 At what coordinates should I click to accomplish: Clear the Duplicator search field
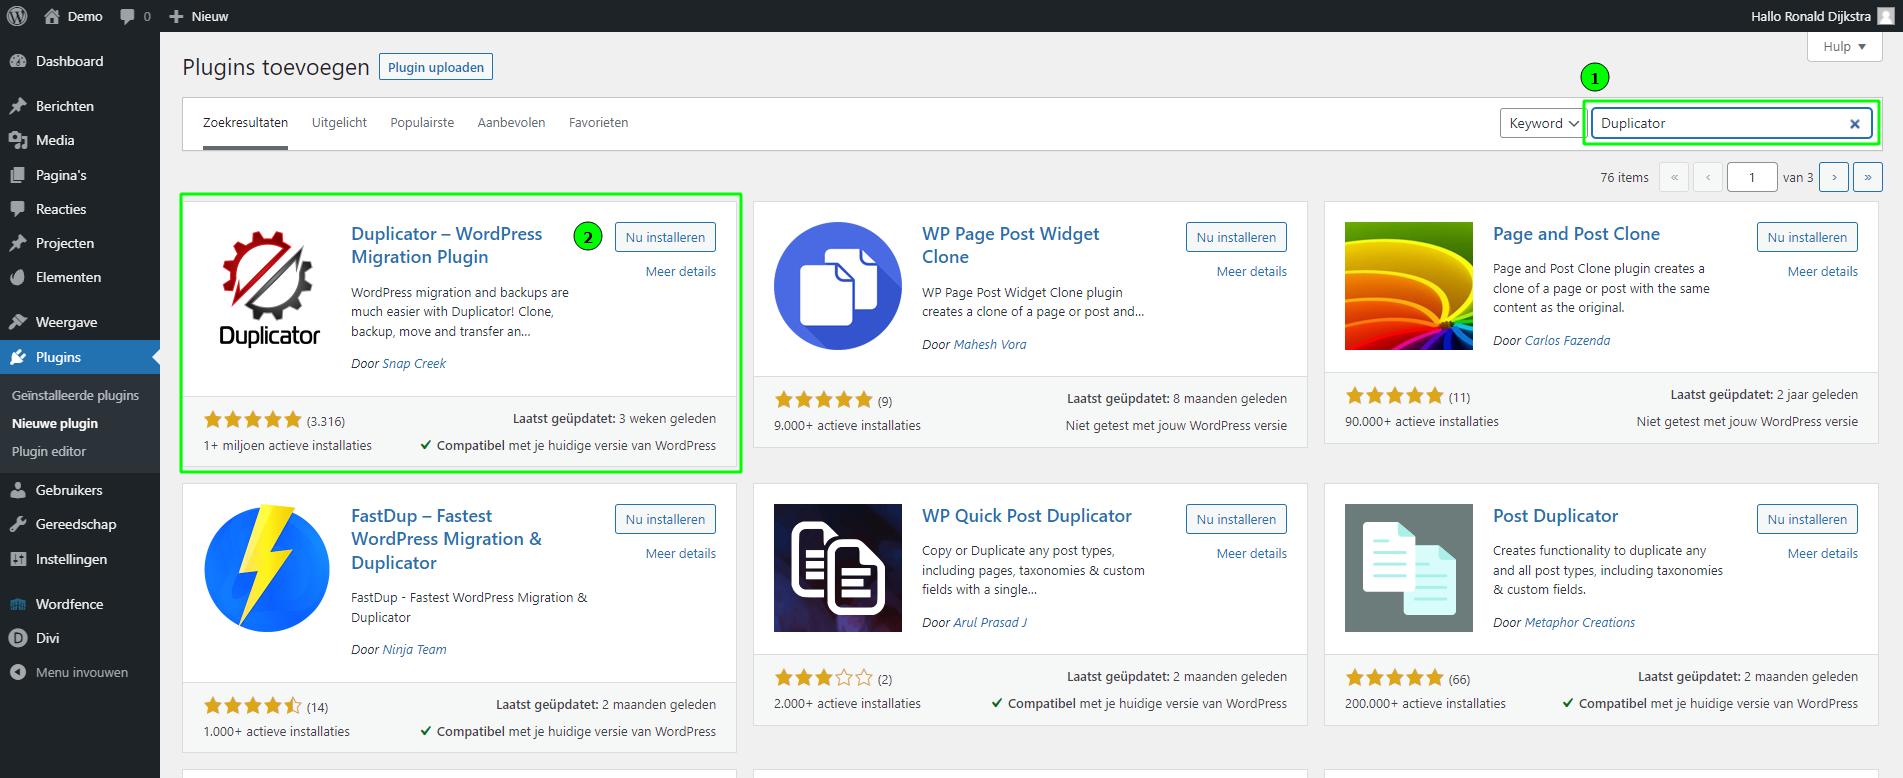pyautogui.click(x=1855, y=124)
